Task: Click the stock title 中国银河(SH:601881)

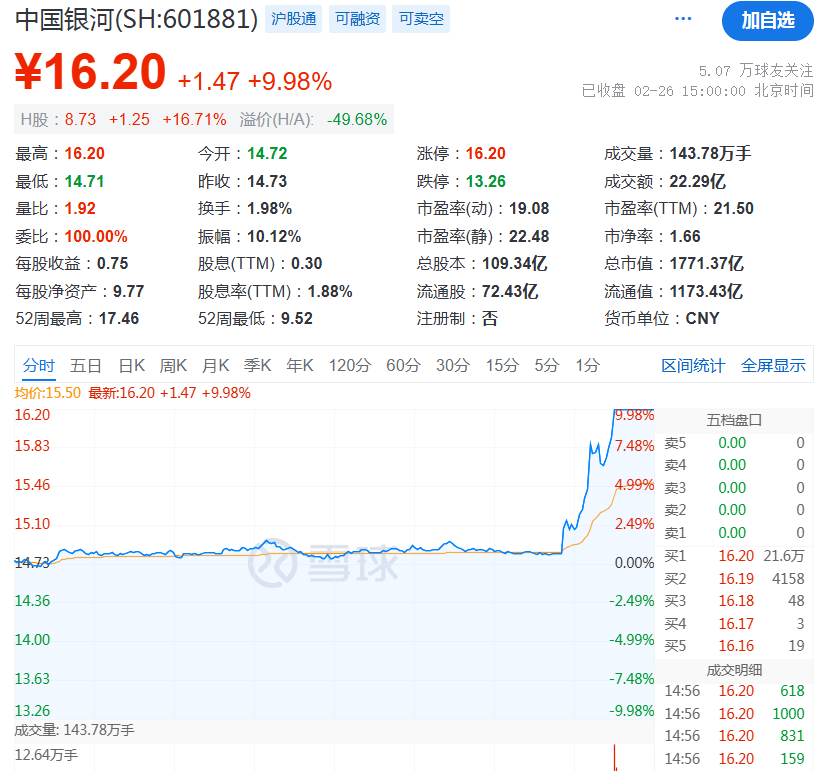Action: coord(136,20)
